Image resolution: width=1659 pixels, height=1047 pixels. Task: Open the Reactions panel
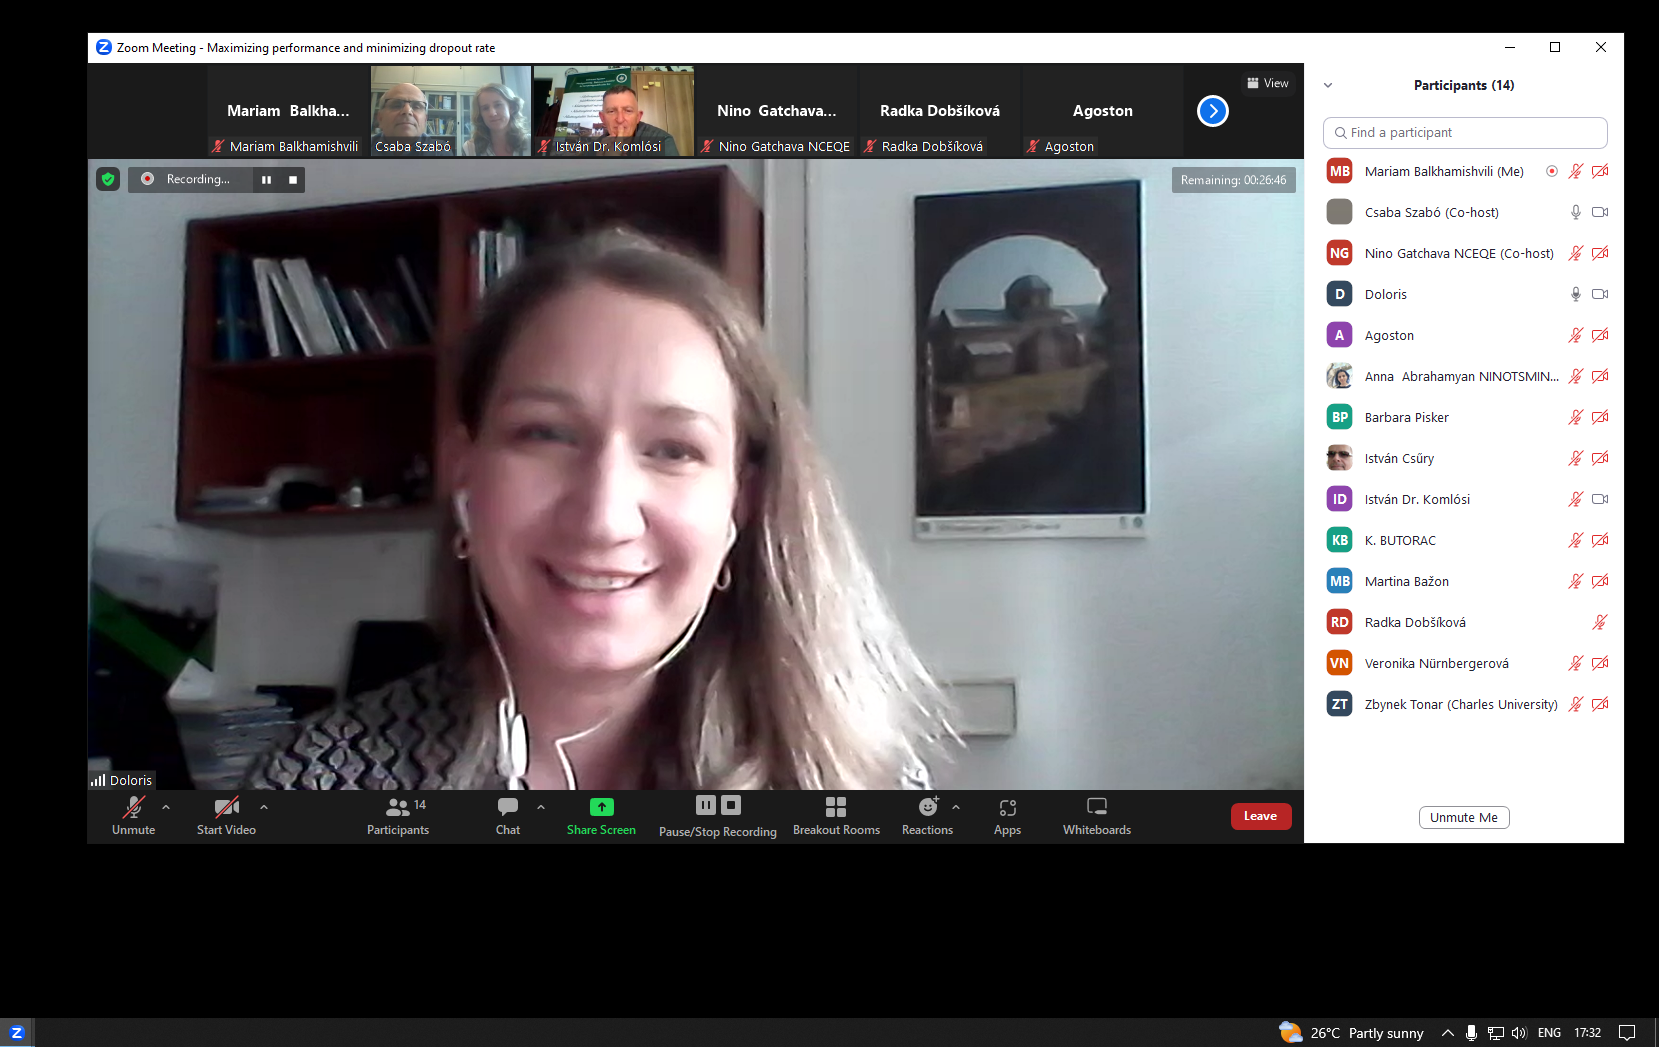pos(927,815)
